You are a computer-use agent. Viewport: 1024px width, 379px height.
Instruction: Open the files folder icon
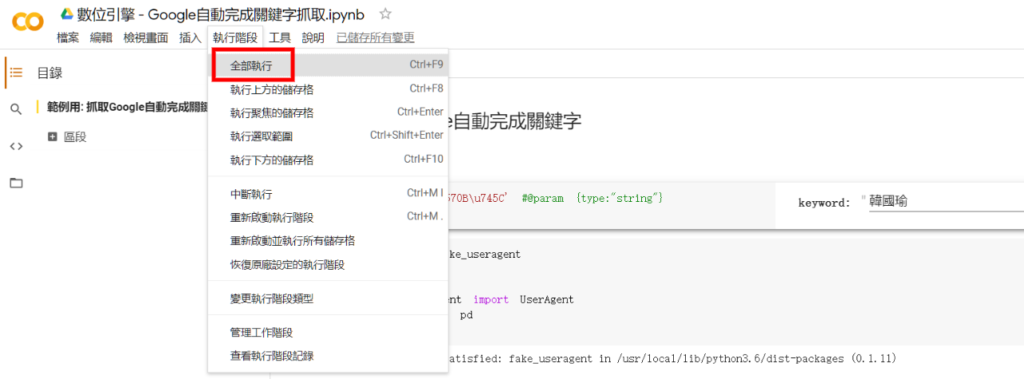coord(16,183)
